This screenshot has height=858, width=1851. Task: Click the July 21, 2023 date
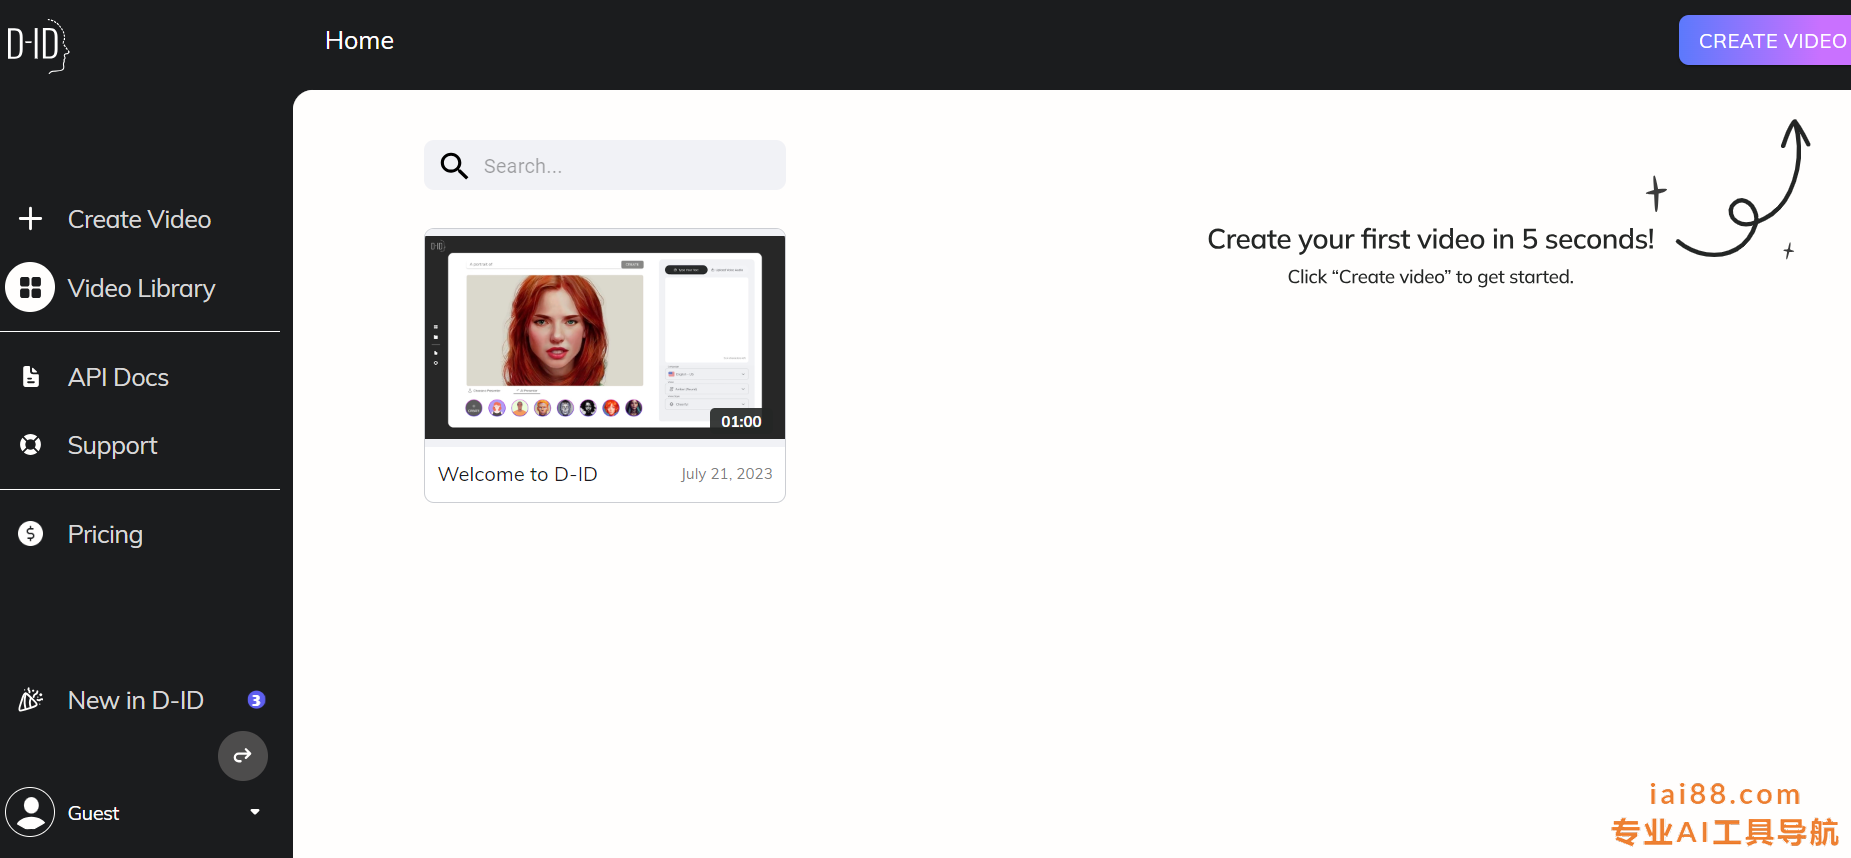727,474
